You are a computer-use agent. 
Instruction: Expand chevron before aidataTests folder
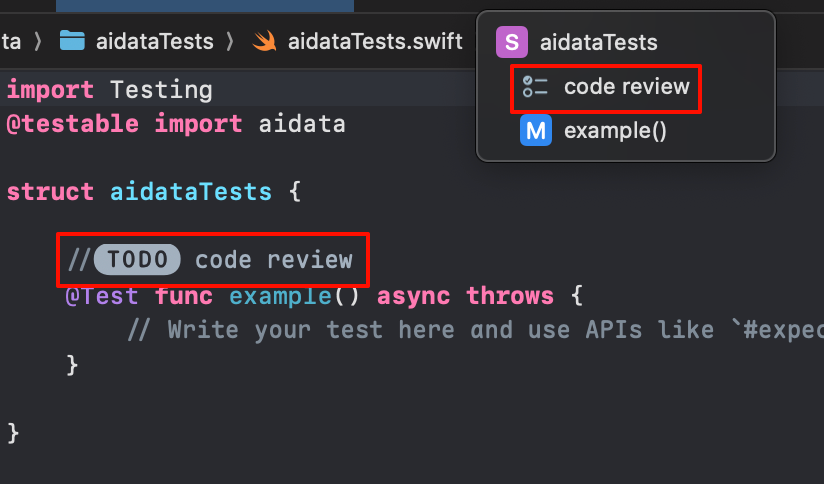38,41
